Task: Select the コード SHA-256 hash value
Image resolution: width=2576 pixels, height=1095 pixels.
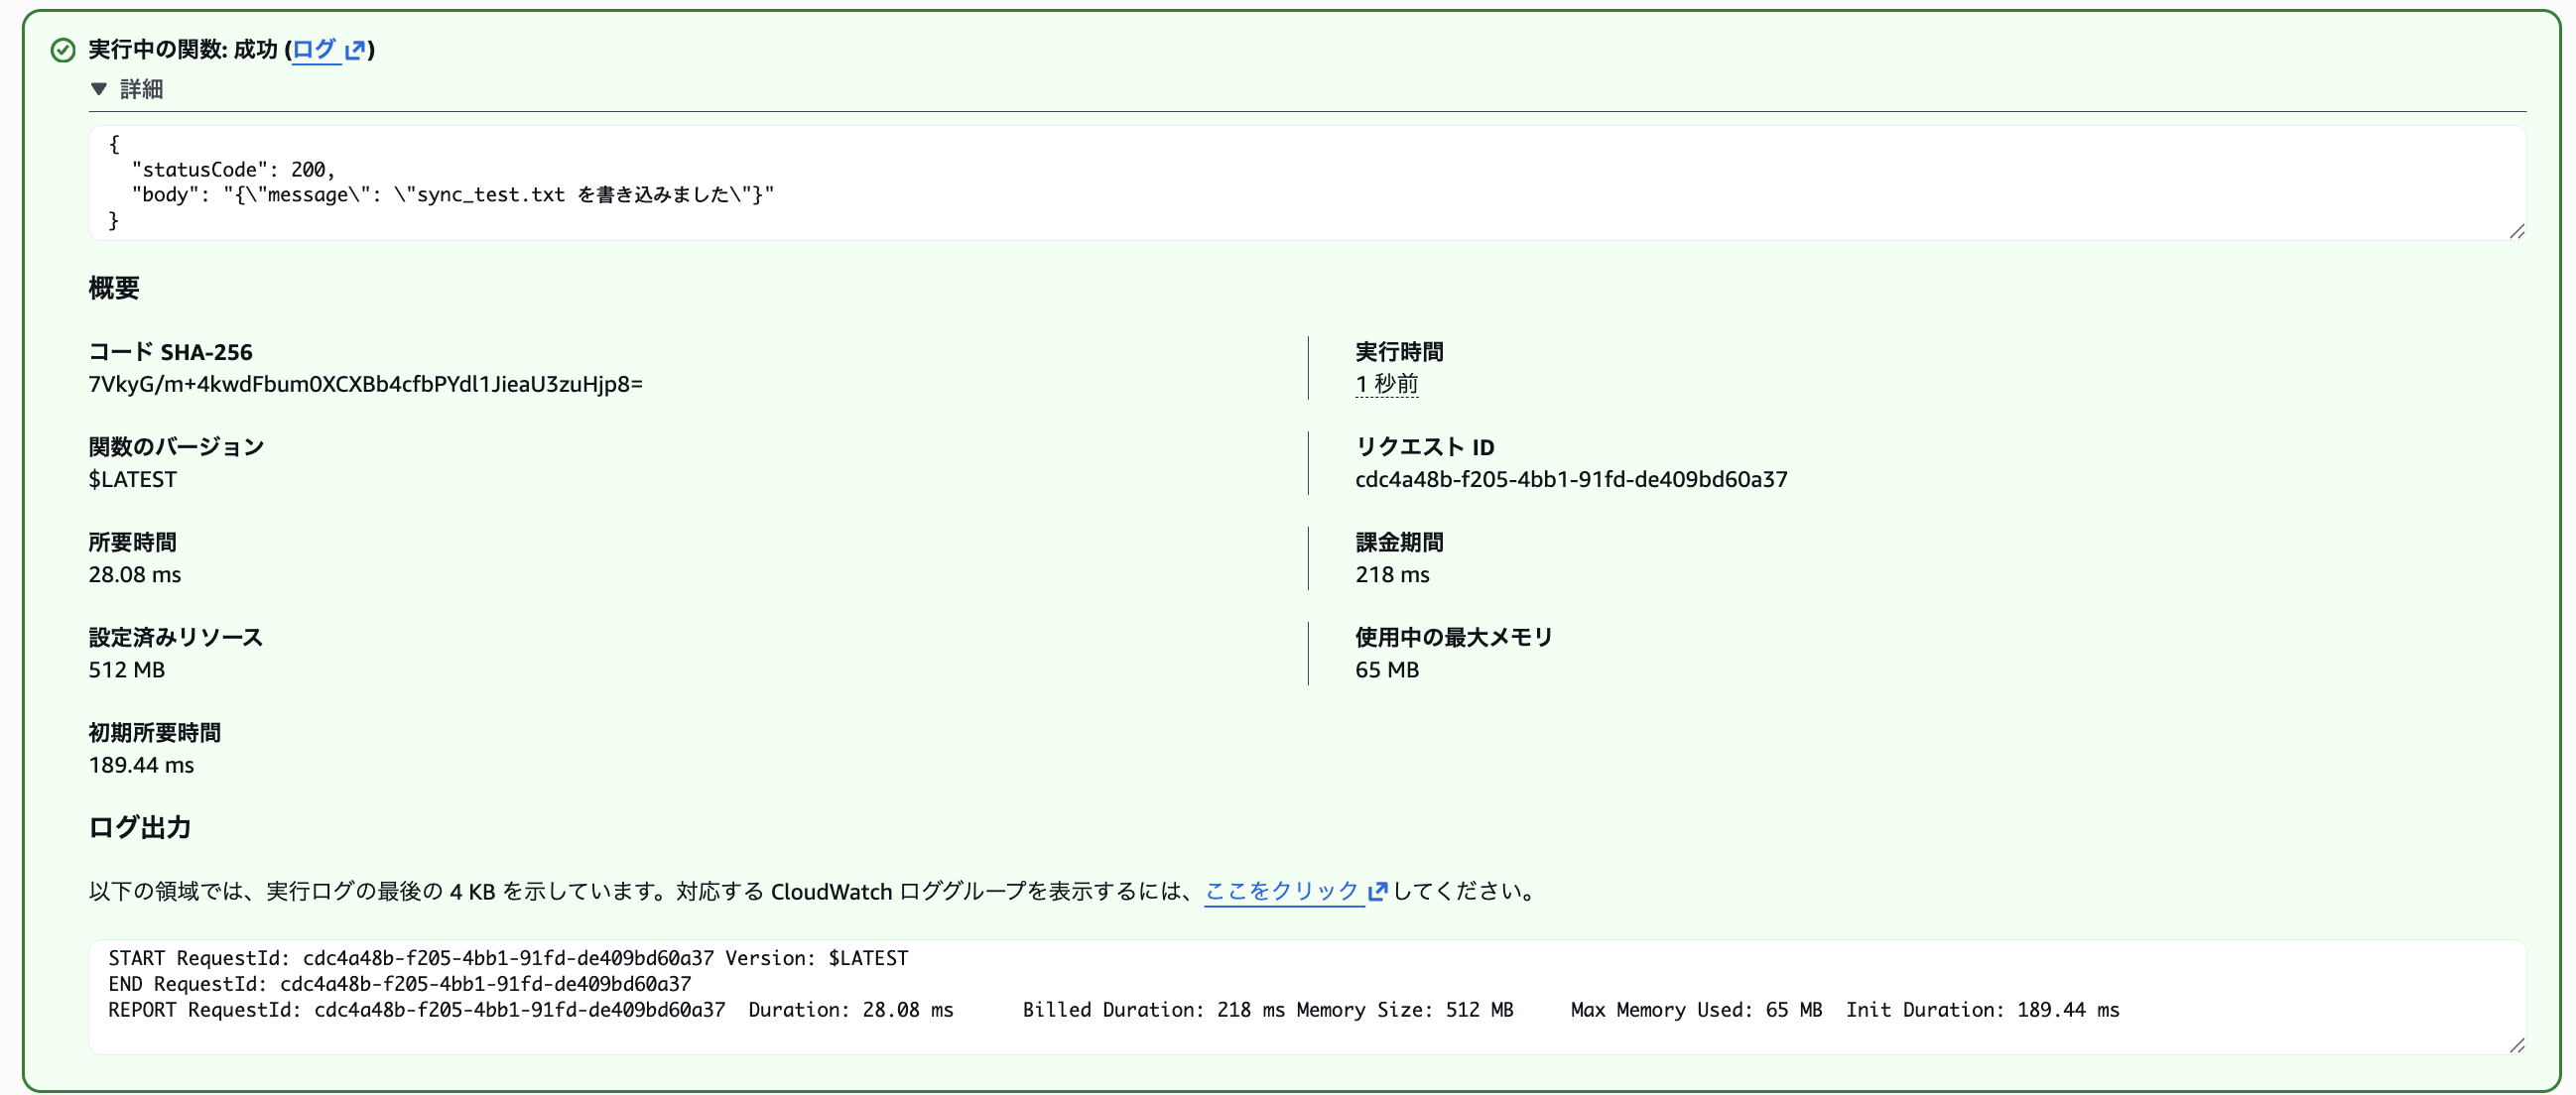Action: pyautogui.click(x=366, y=383)
